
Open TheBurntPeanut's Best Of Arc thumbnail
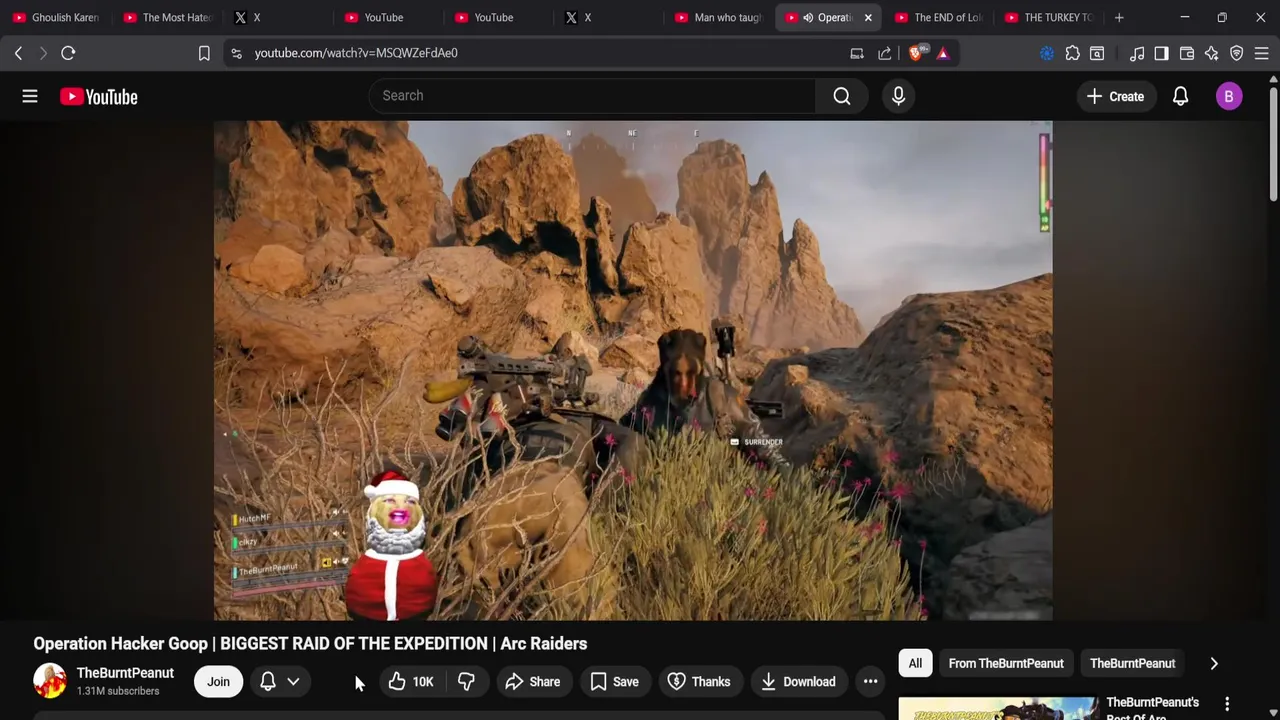(998, 709)
